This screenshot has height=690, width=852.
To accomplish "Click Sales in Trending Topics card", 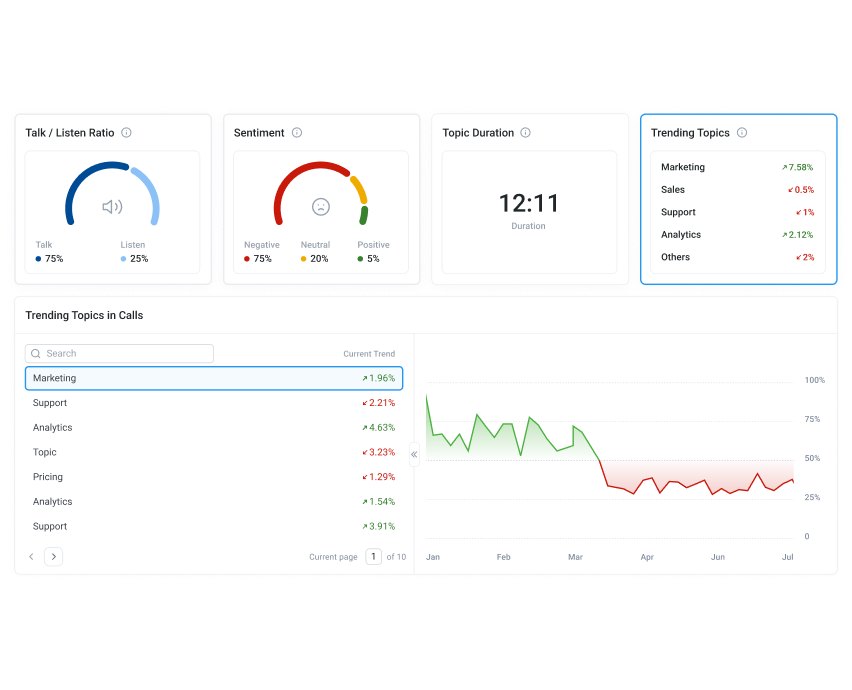I will [x=673, y=190].
